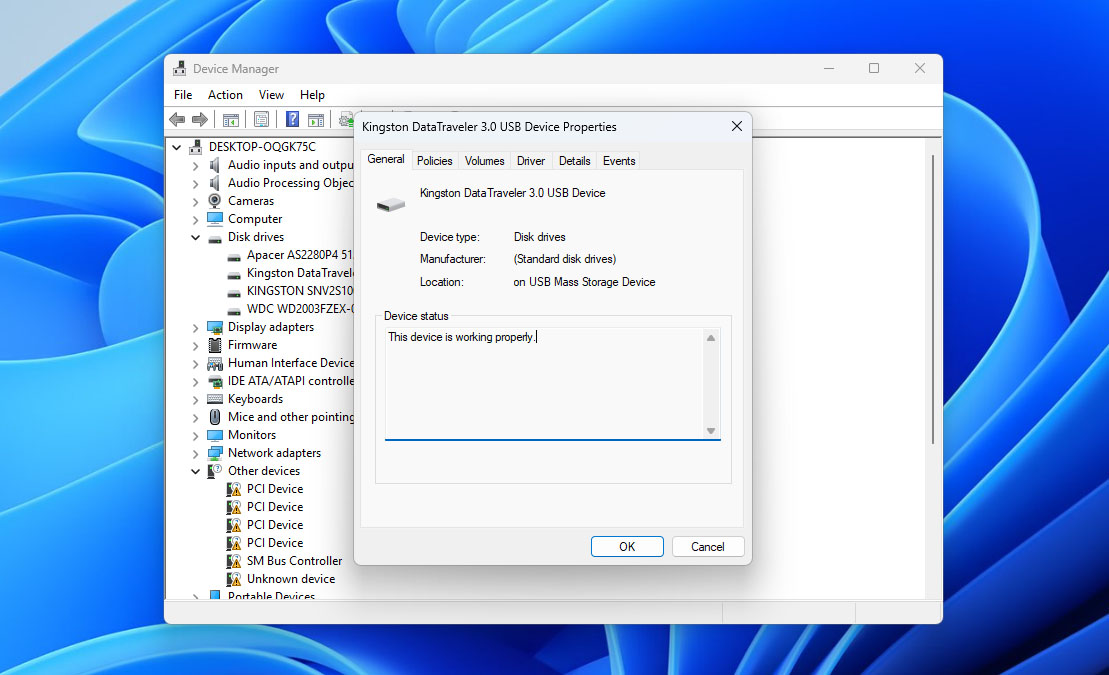The width and height of the screenshot is (1109, 675).
Task: Click the Other devices category icon
Action: tap(214, 471)
